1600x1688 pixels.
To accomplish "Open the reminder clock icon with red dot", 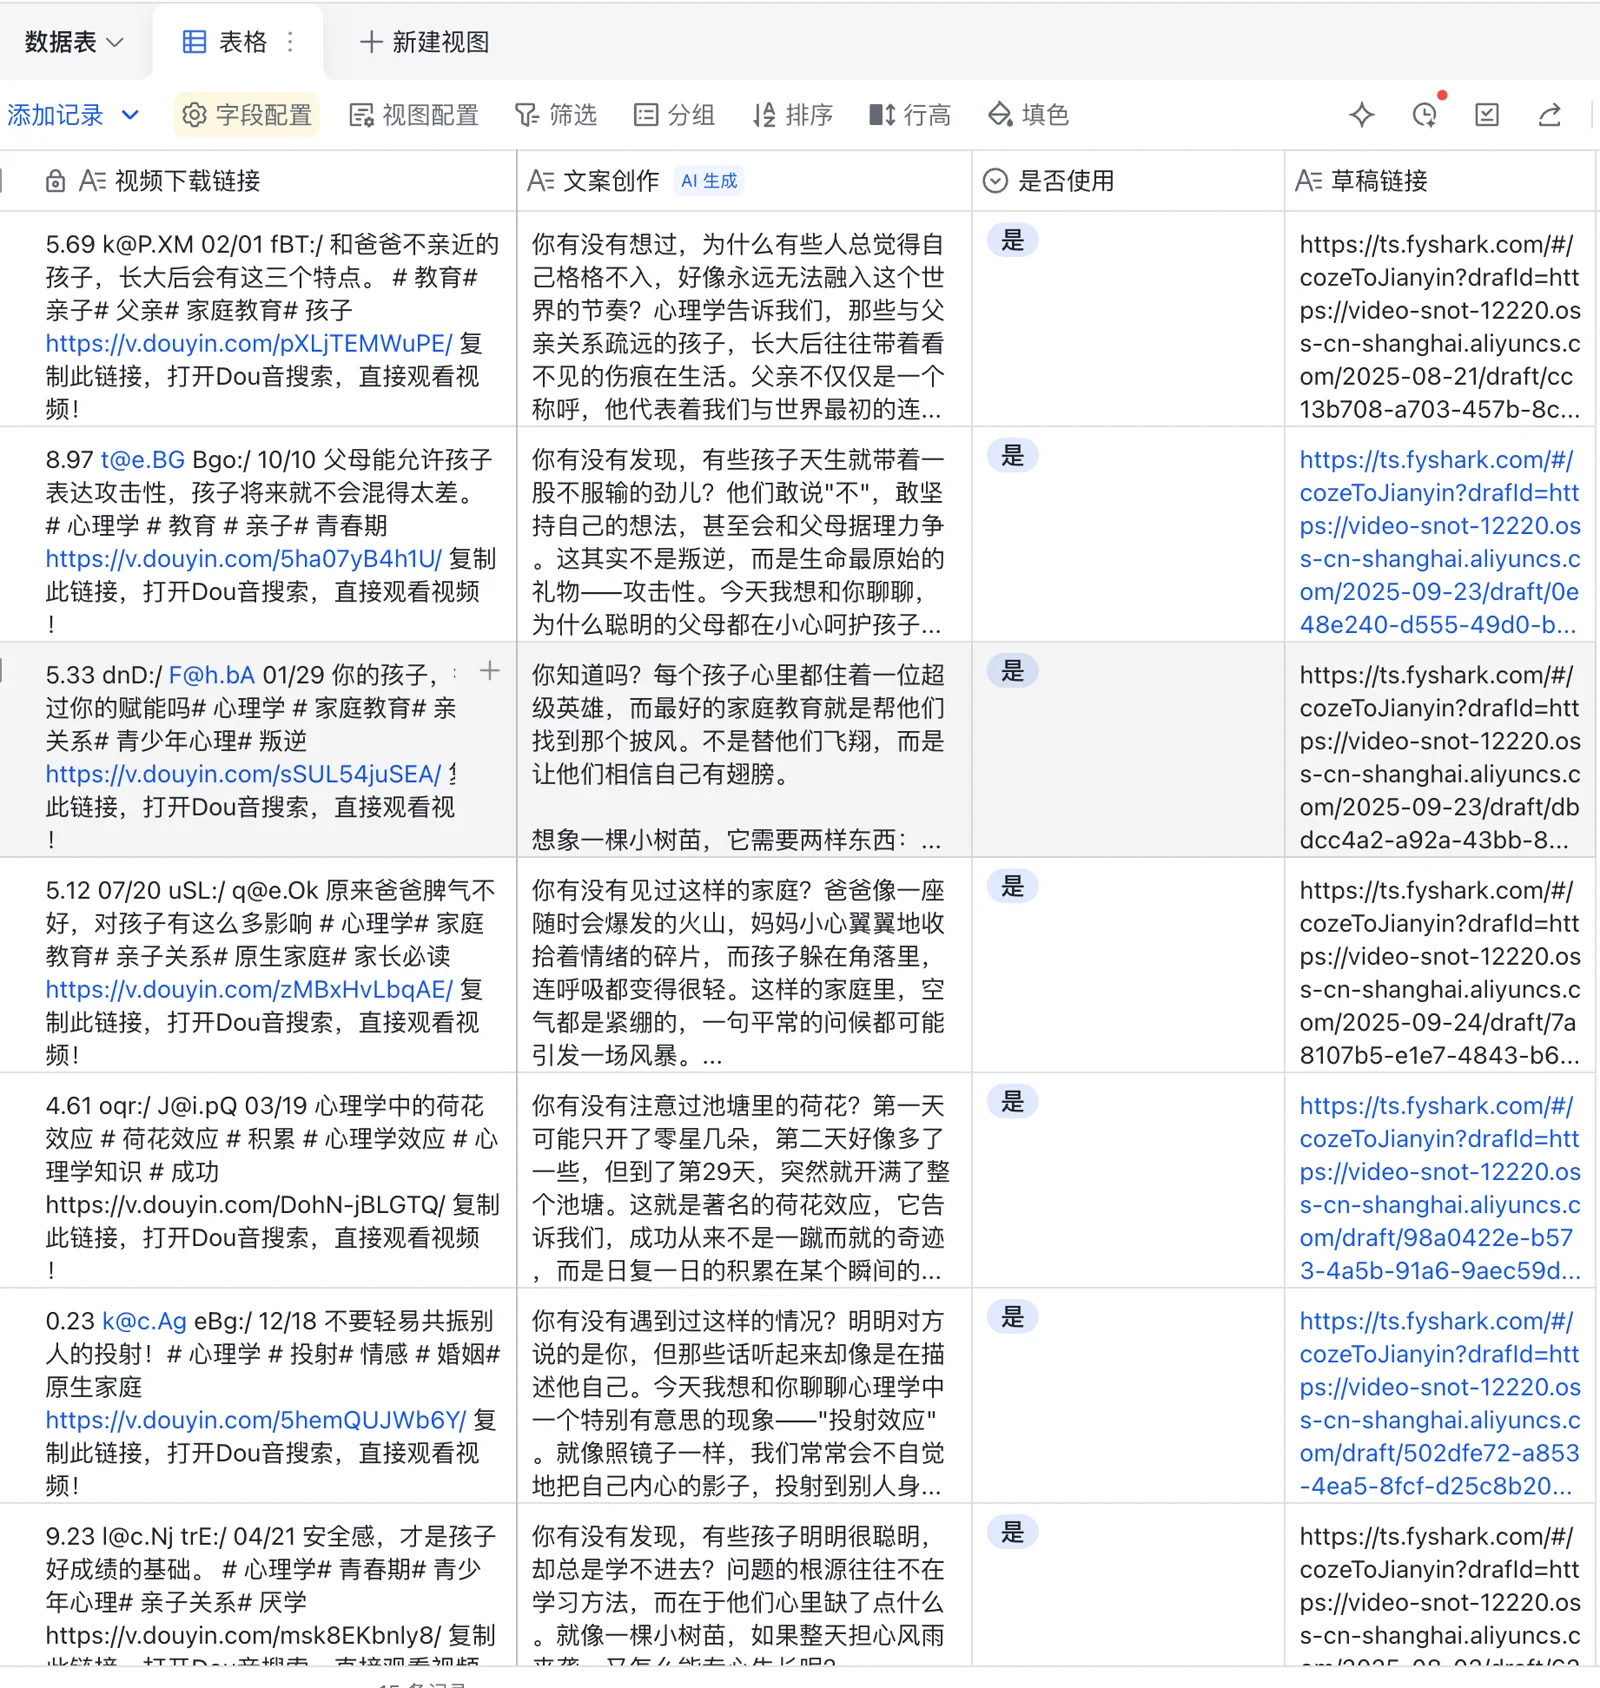I will click(1425, 115).
